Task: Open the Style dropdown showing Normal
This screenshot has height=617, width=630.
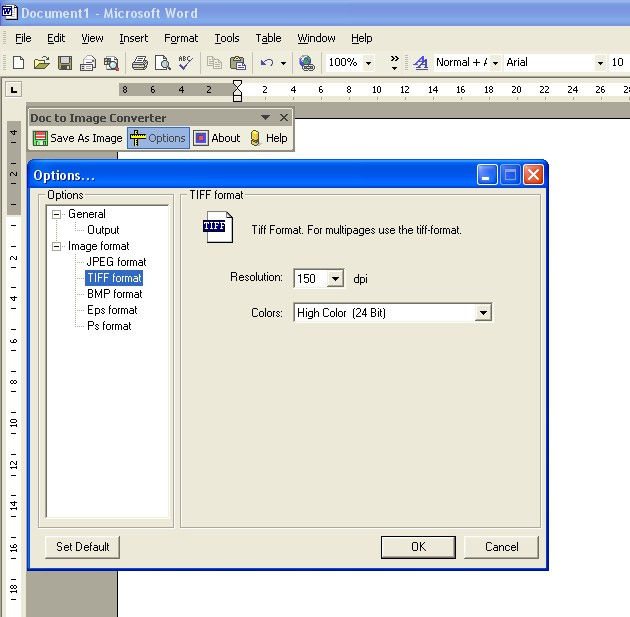Action: [x=495, y=63]
